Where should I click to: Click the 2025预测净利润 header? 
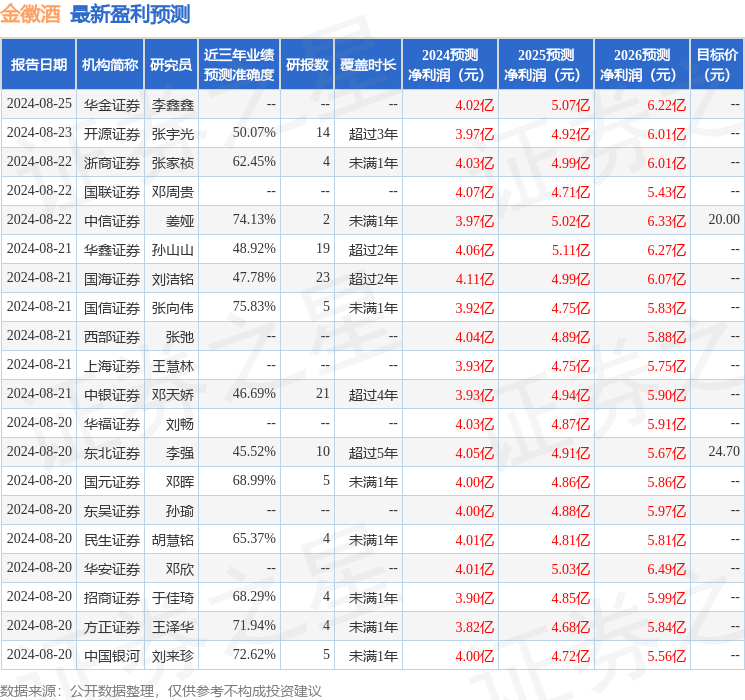pyautogui.click(x=546, y=65)
